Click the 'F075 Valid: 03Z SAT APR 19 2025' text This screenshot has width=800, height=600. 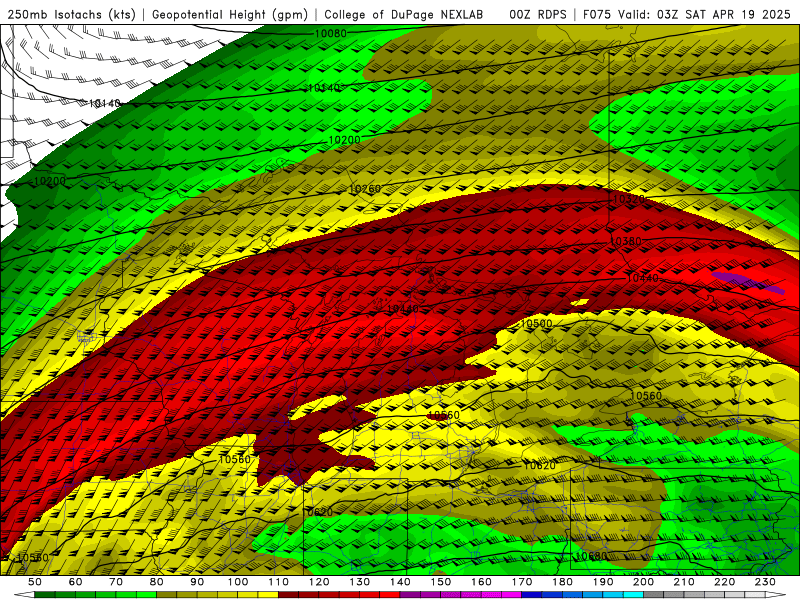click(x=687, y=14)
